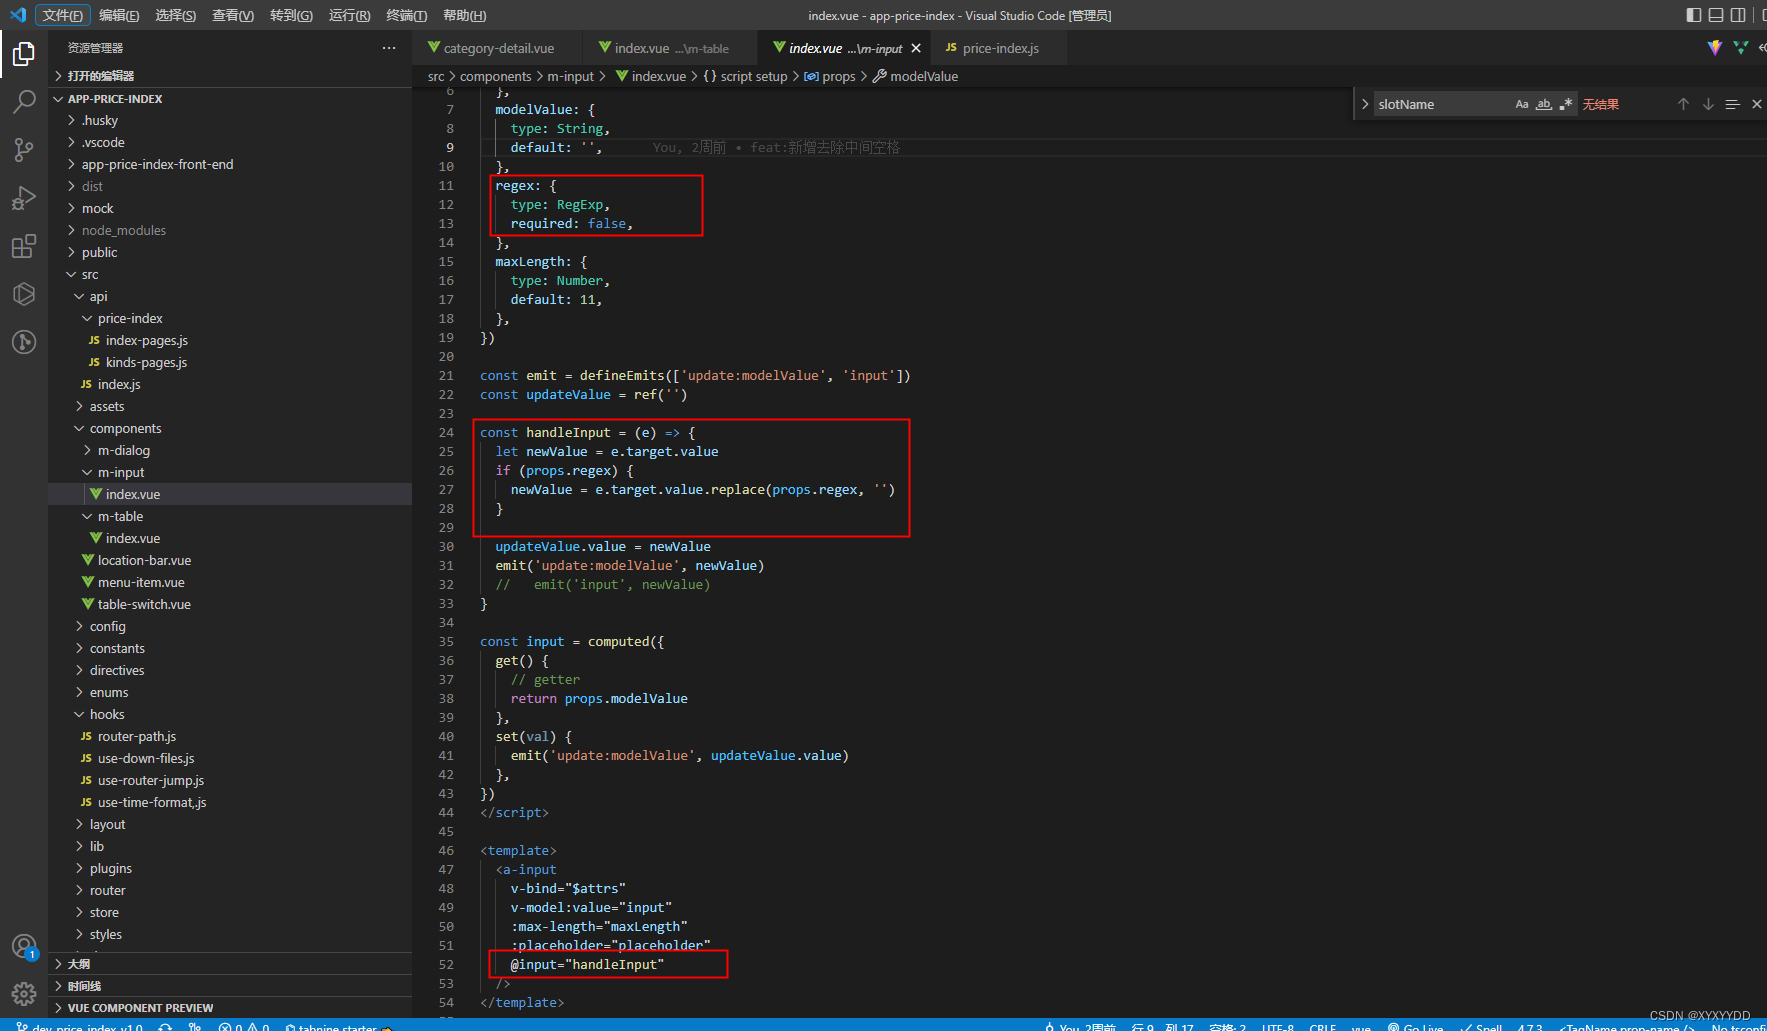Expand the 时间线 timeline section

click(x=230, y=986)
